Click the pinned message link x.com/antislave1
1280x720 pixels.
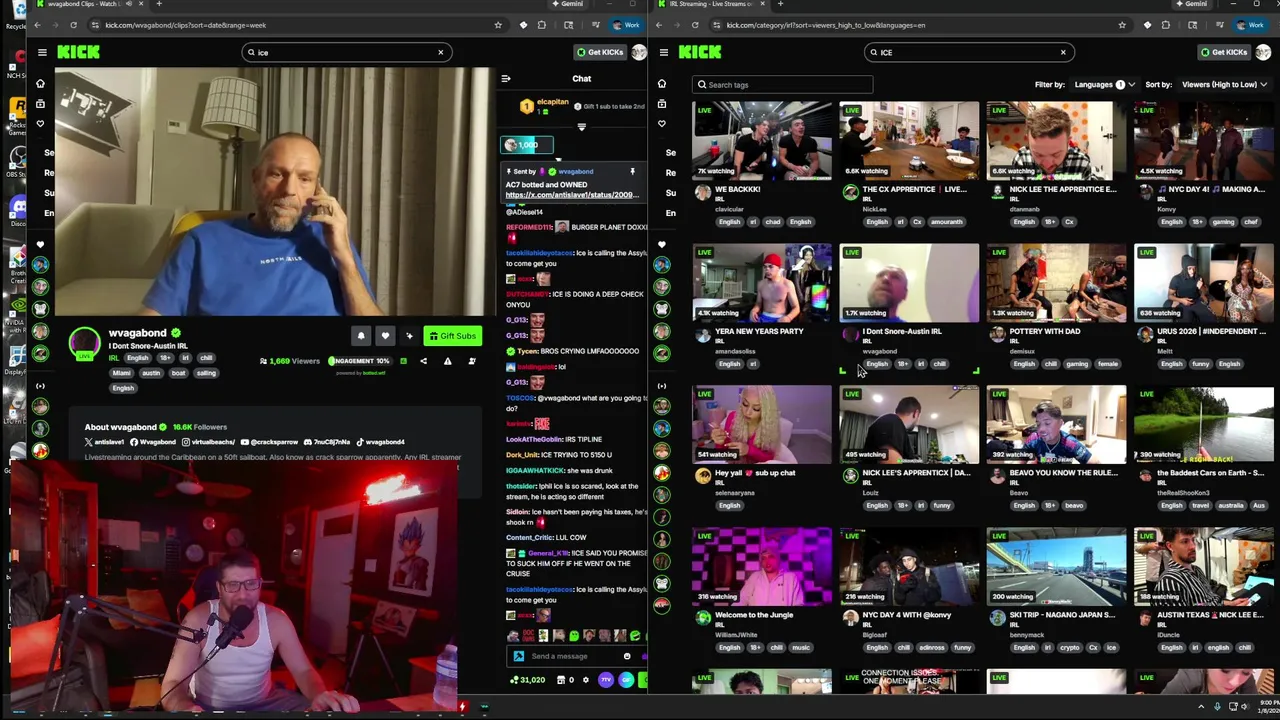click(571, 195)
